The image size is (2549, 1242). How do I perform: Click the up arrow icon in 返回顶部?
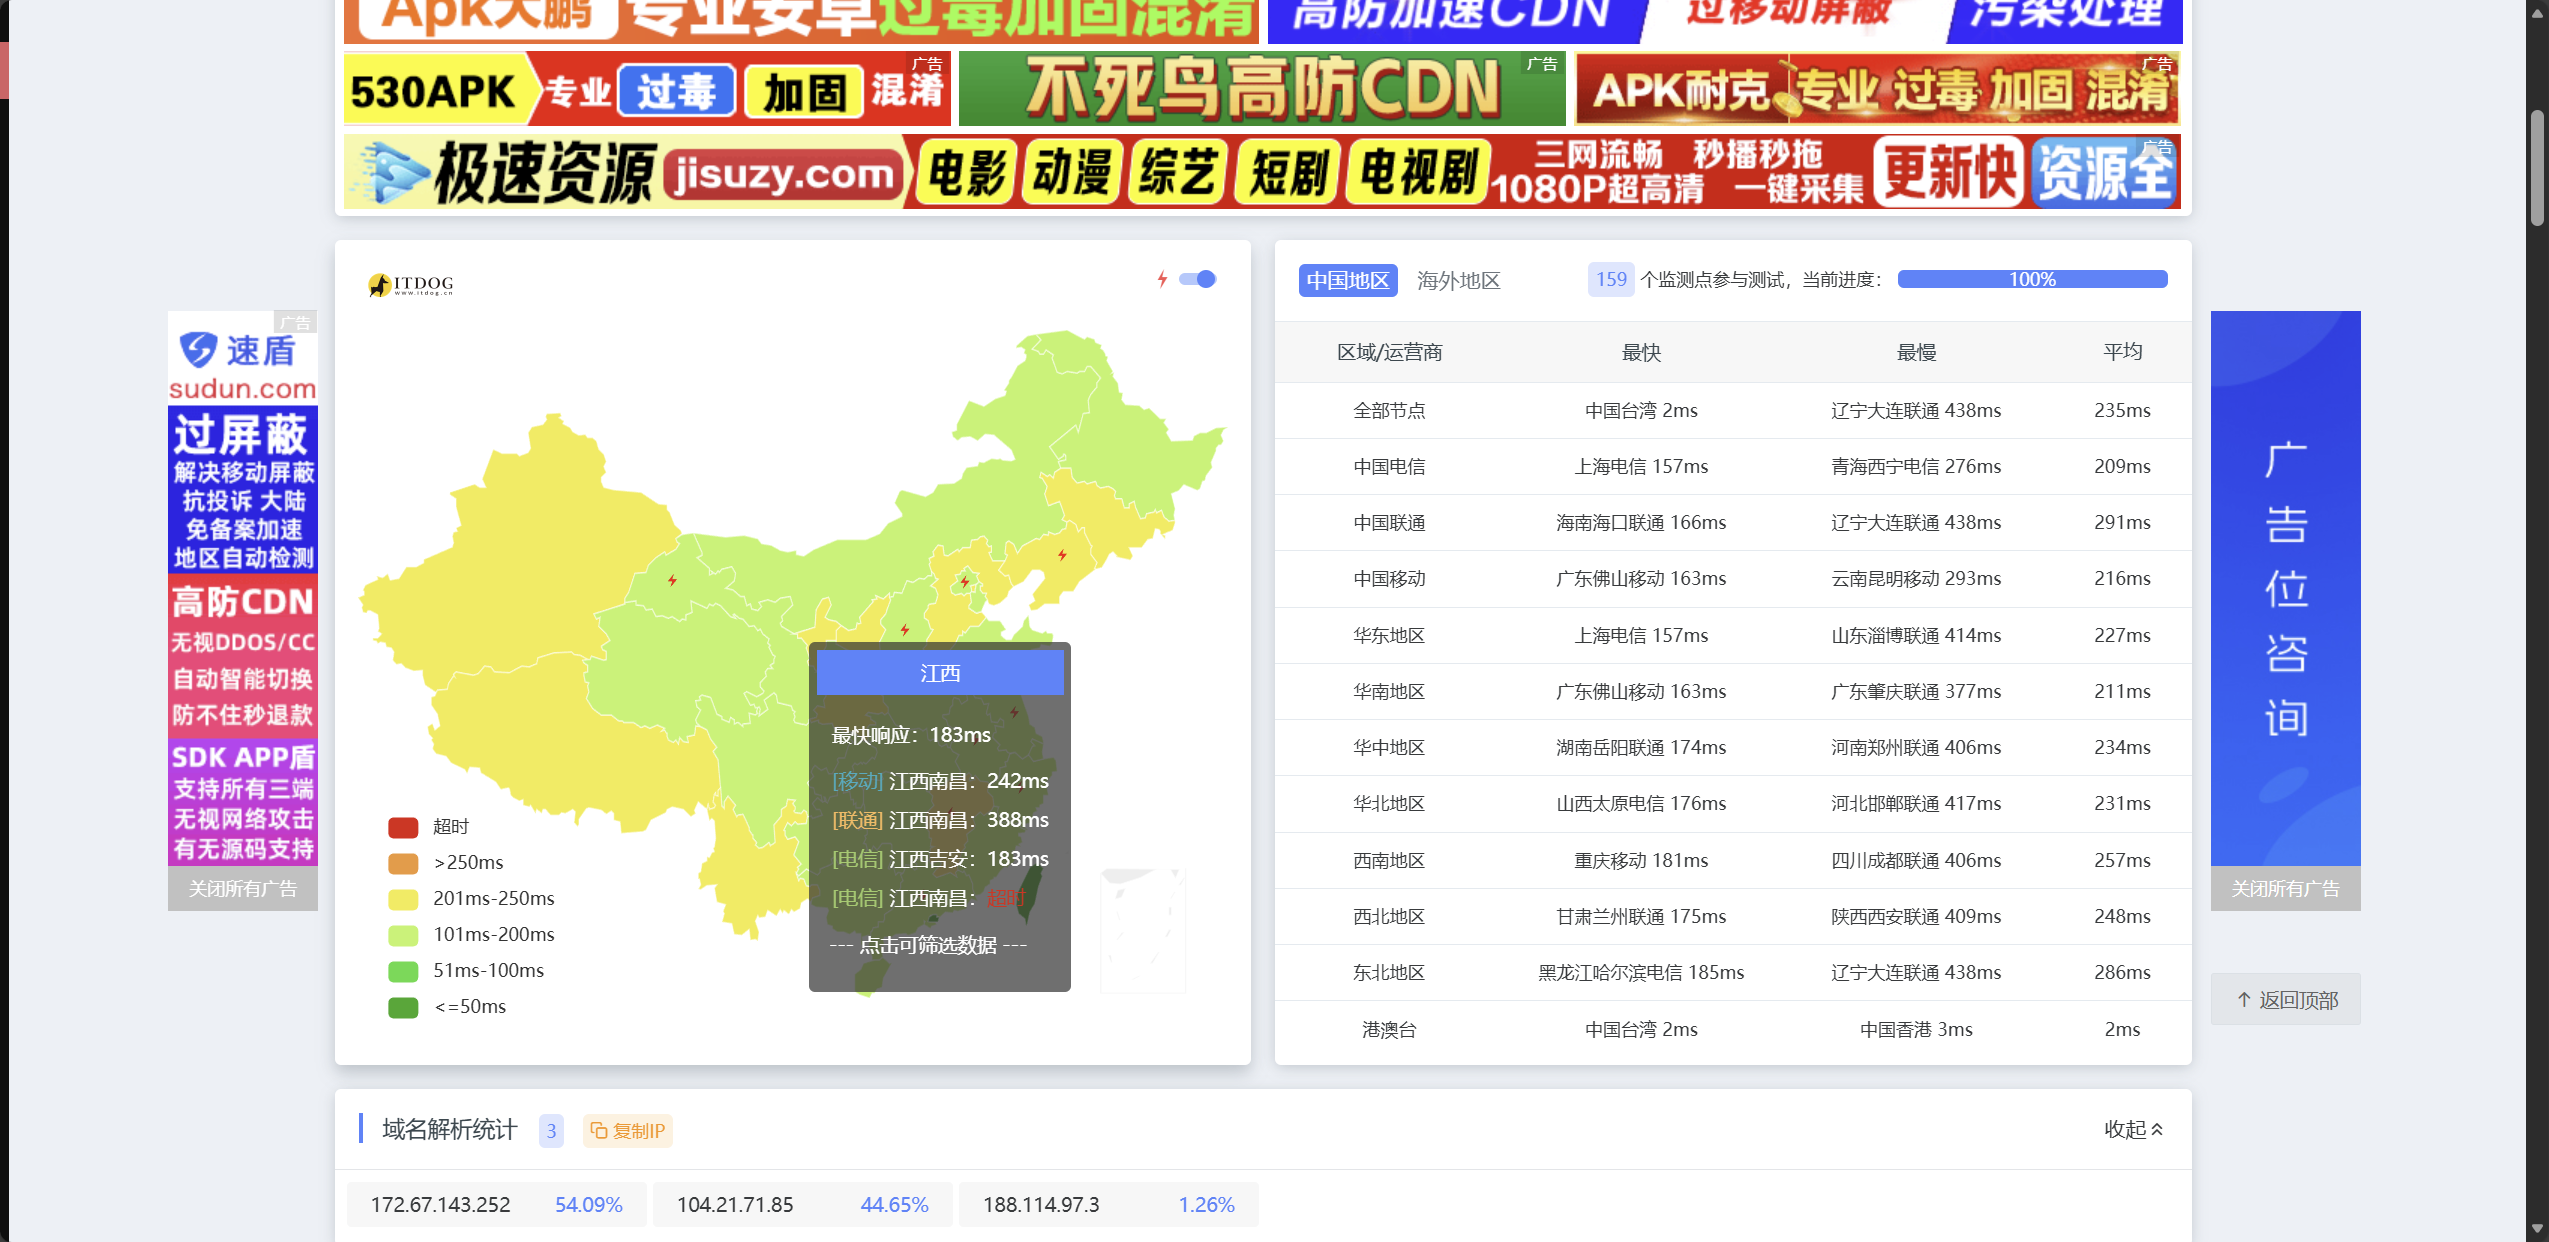(2243, 999)
